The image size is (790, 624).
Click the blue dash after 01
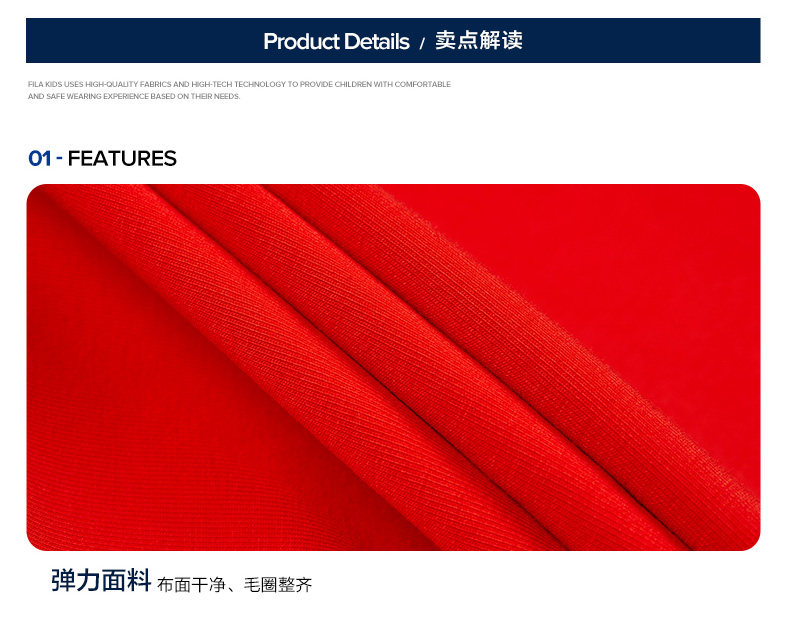point(59,159)
